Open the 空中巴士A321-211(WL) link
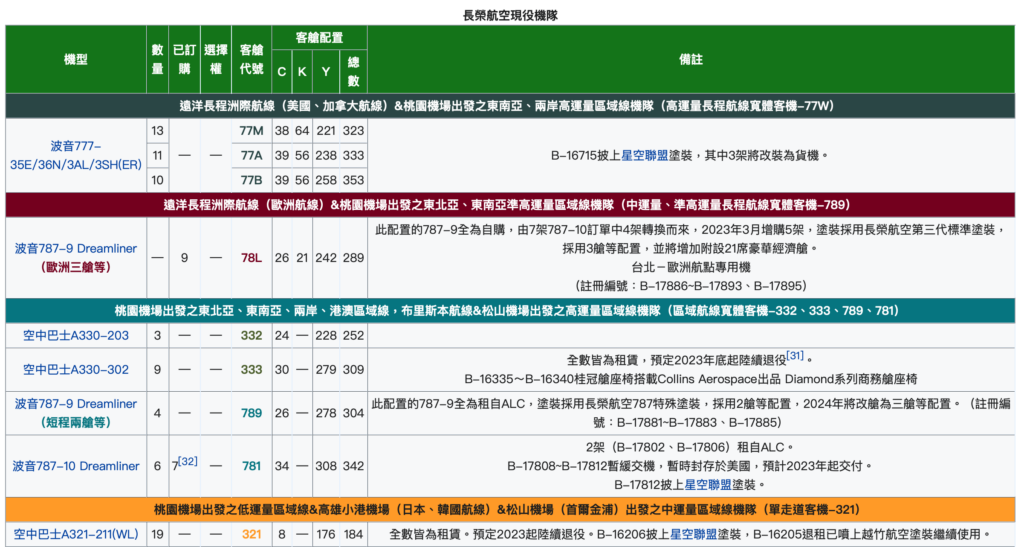This screenshot has height=547, width=1024. pyautogui.click(x=76, y=534)
